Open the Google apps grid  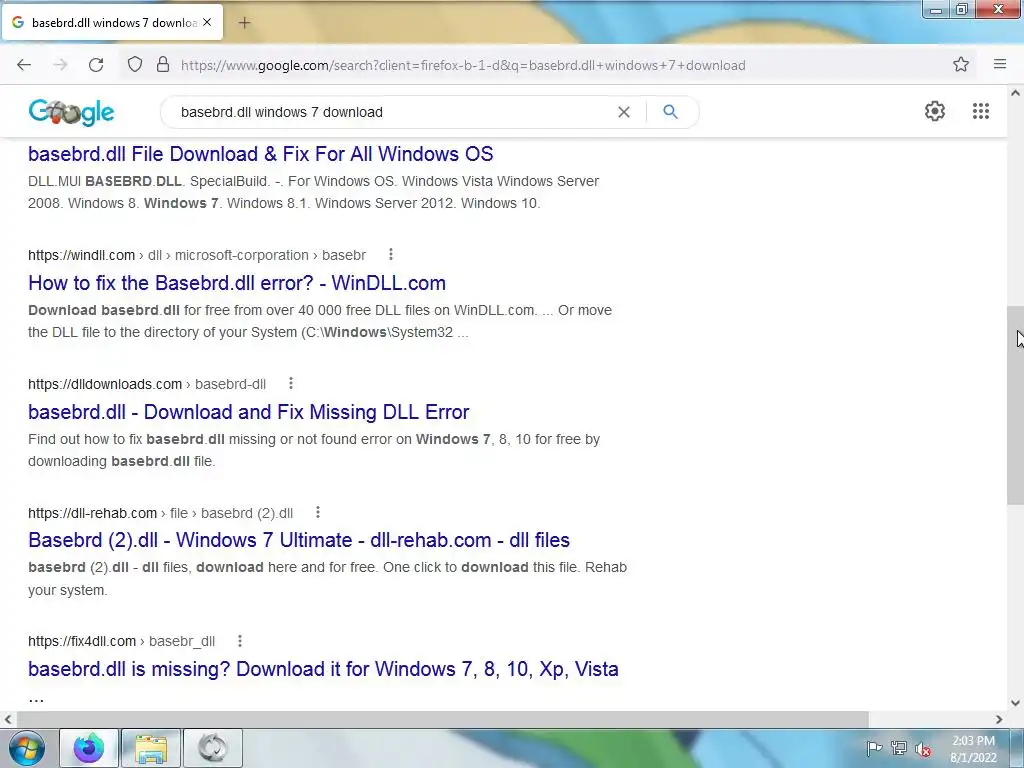click(980, 111)
